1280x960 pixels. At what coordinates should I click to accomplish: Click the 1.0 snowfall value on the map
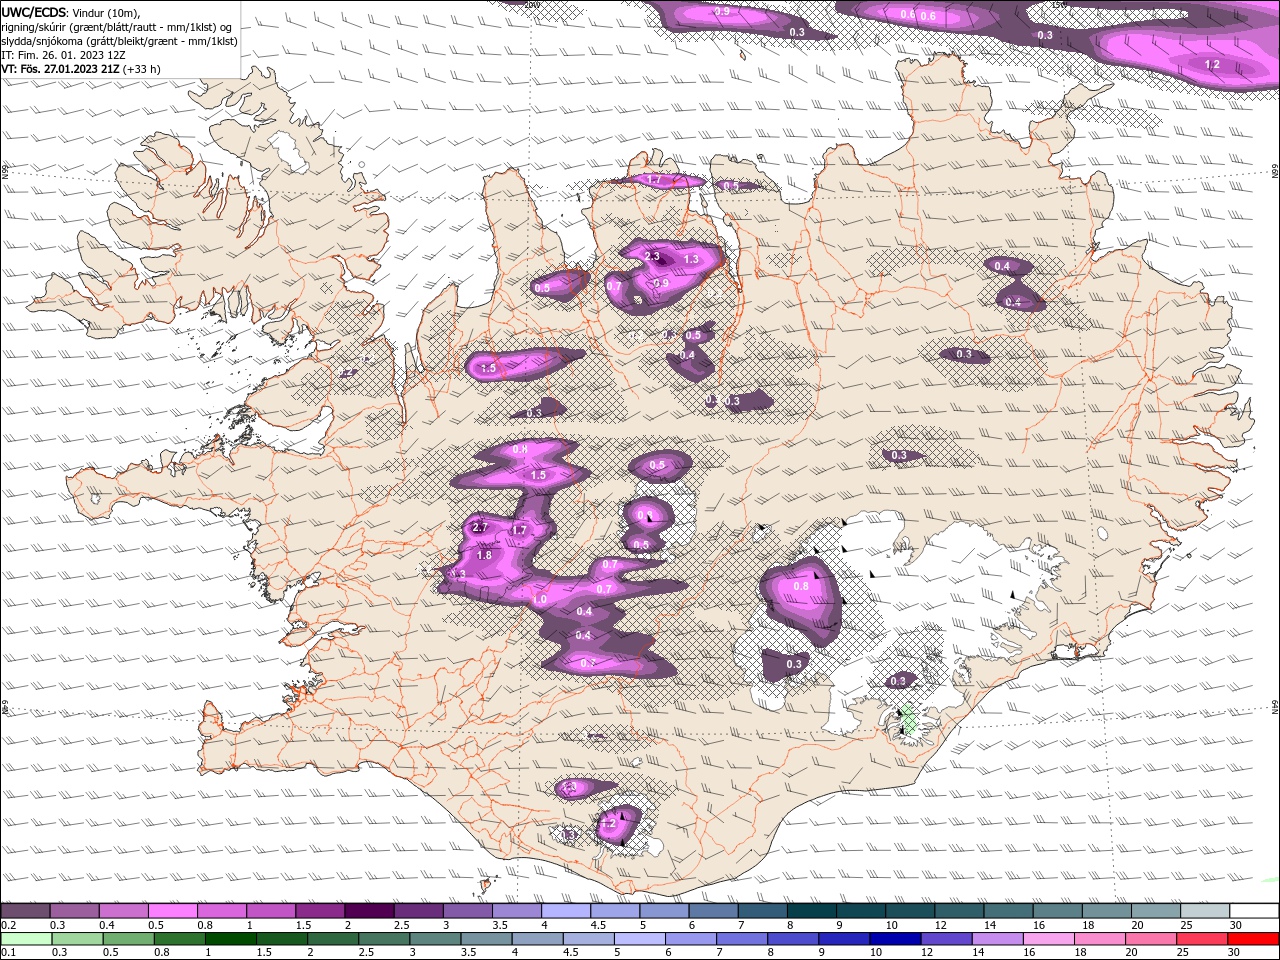pyautogui.click(x=540, y=599)
